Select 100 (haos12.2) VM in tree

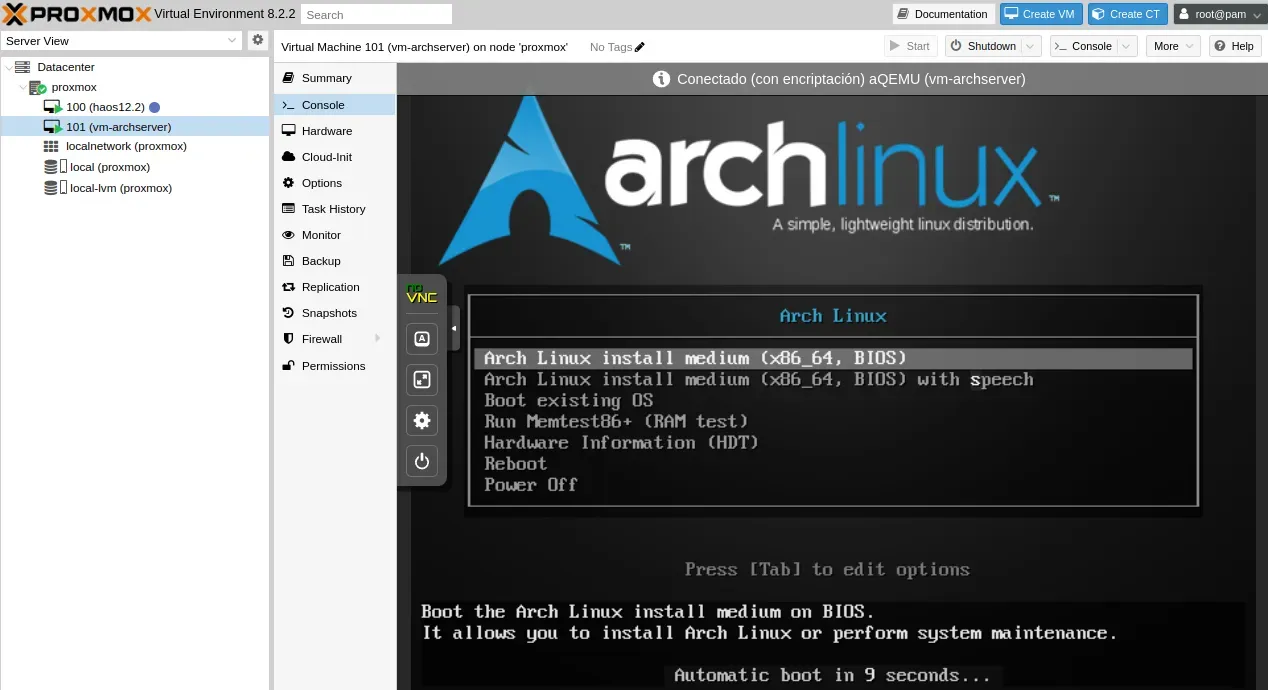click(105, 107)
